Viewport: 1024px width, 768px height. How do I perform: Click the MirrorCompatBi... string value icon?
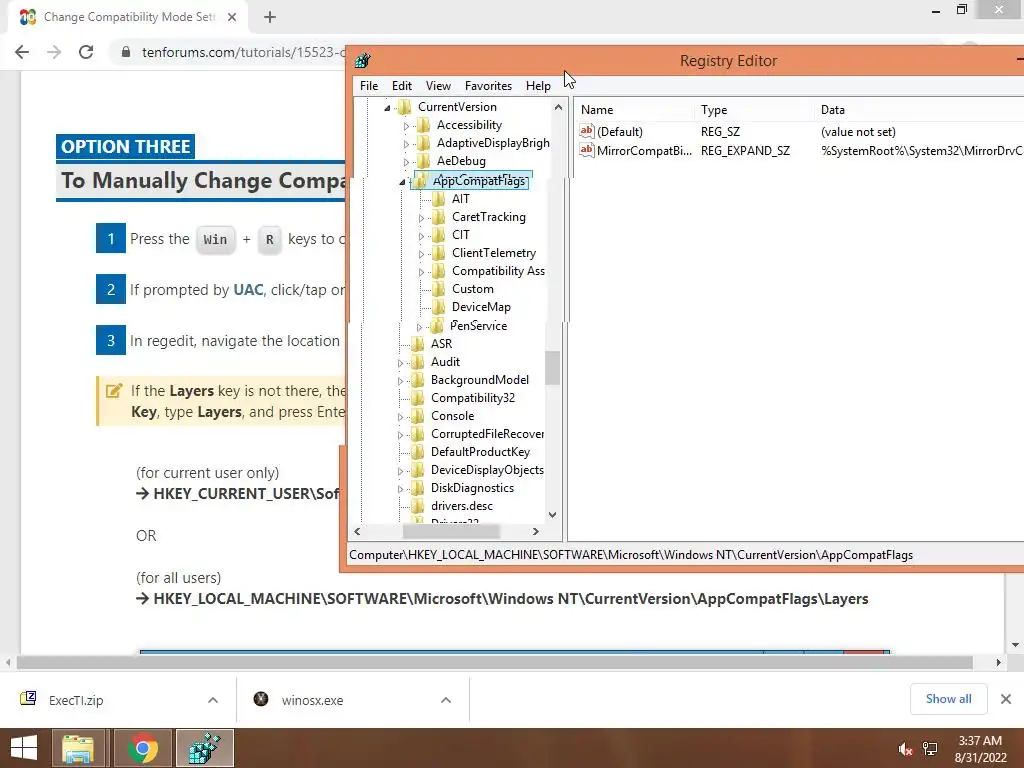pos(586,150)
